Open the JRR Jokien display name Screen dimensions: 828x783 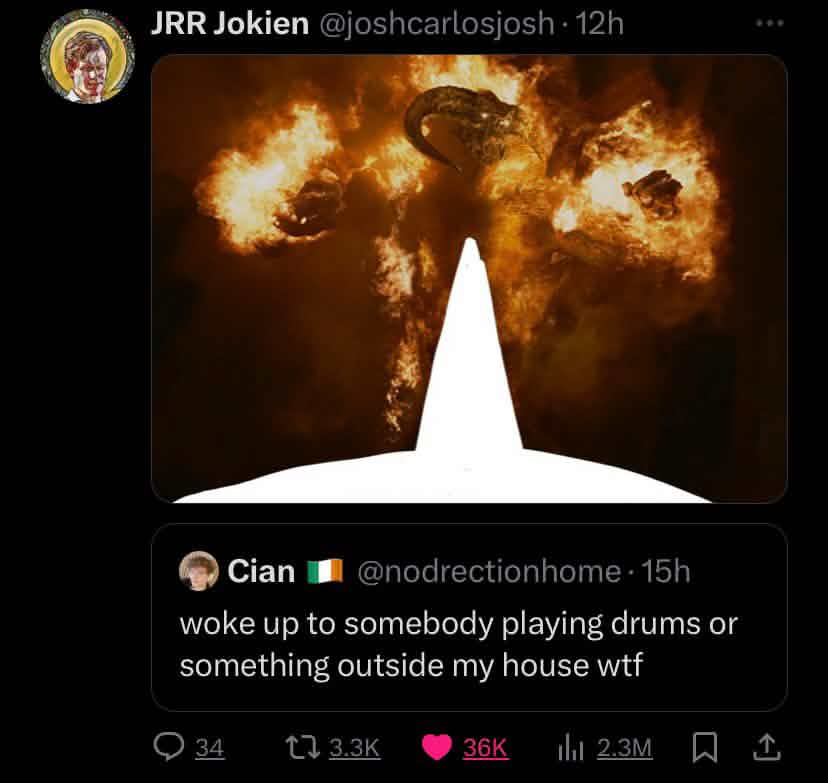229,24
